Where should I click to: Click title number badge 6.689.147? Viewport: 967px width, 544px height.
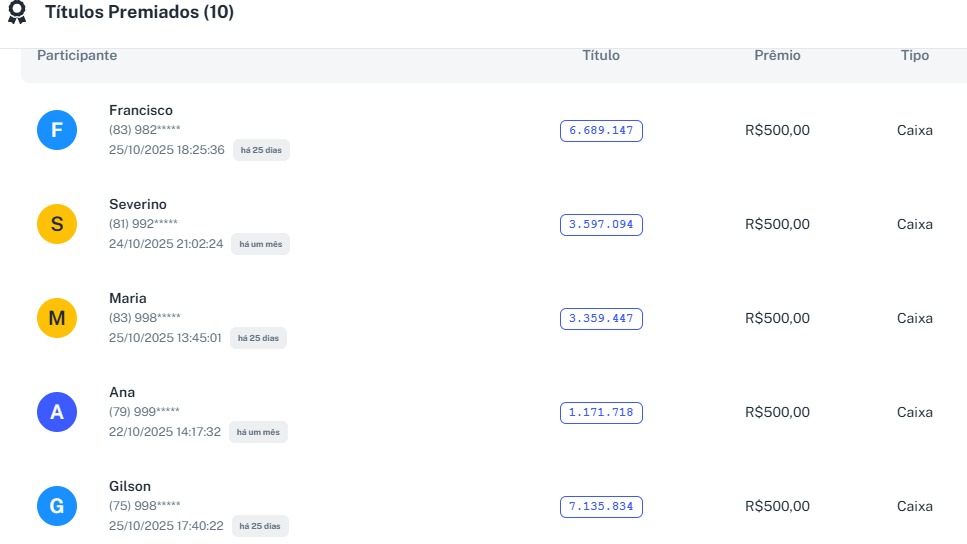[601, 130]
